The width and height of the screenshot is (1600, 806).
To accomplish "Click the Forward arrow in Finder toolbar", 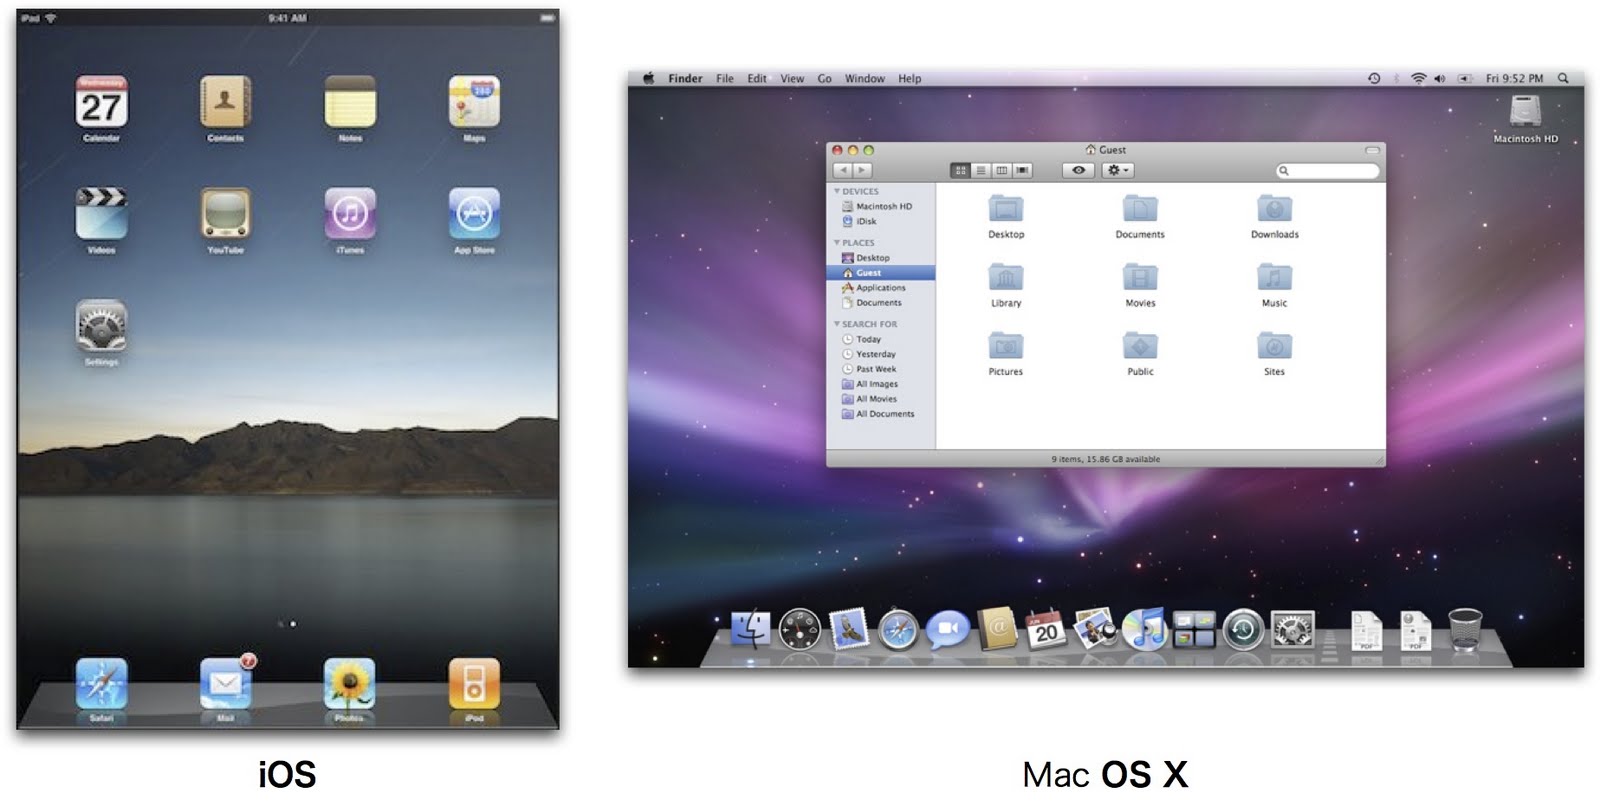I will click(x=862, y=171).
